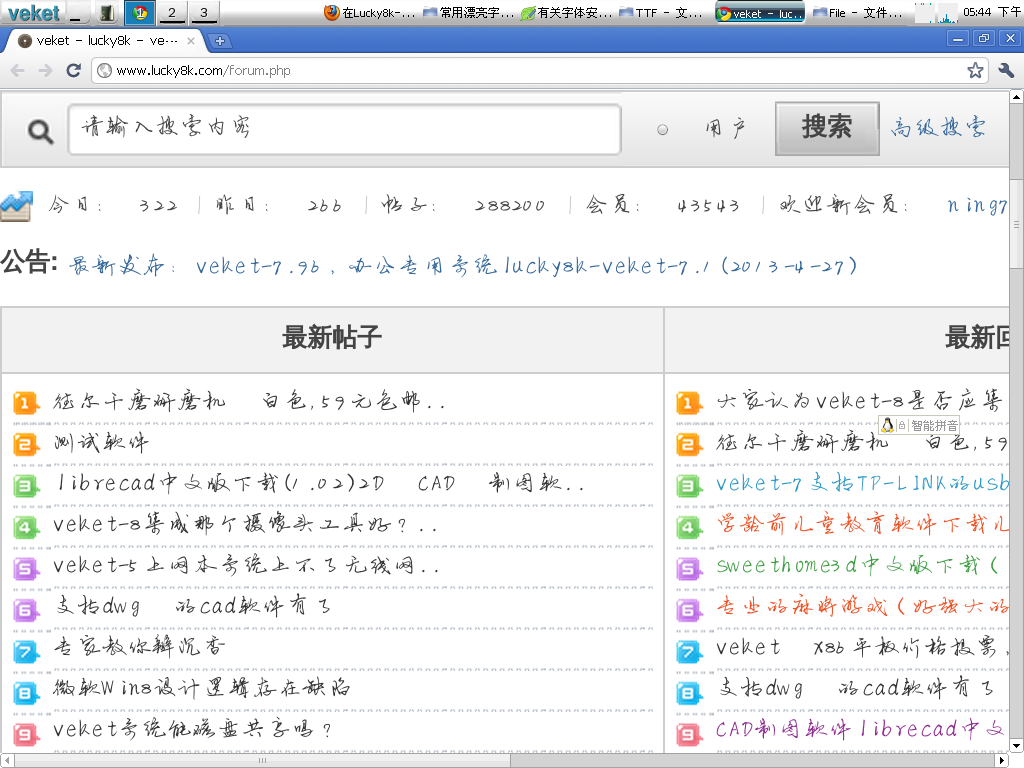Open the veket X86平板价格 reply thread

(862, 647)
